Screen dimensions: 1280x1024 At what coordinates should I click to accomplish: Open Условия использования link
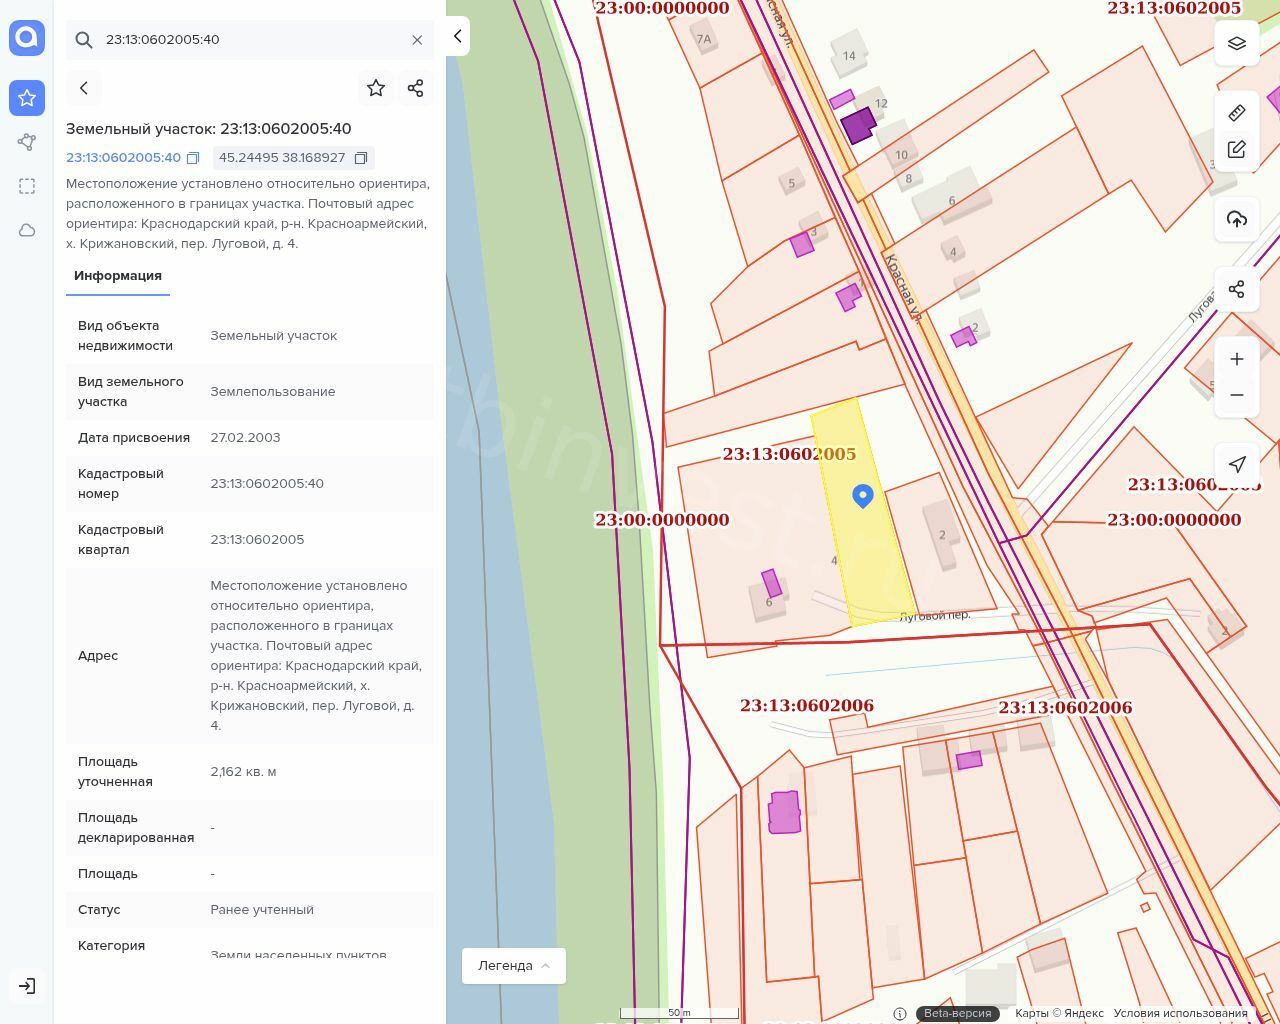[x=1180, y=1013]
